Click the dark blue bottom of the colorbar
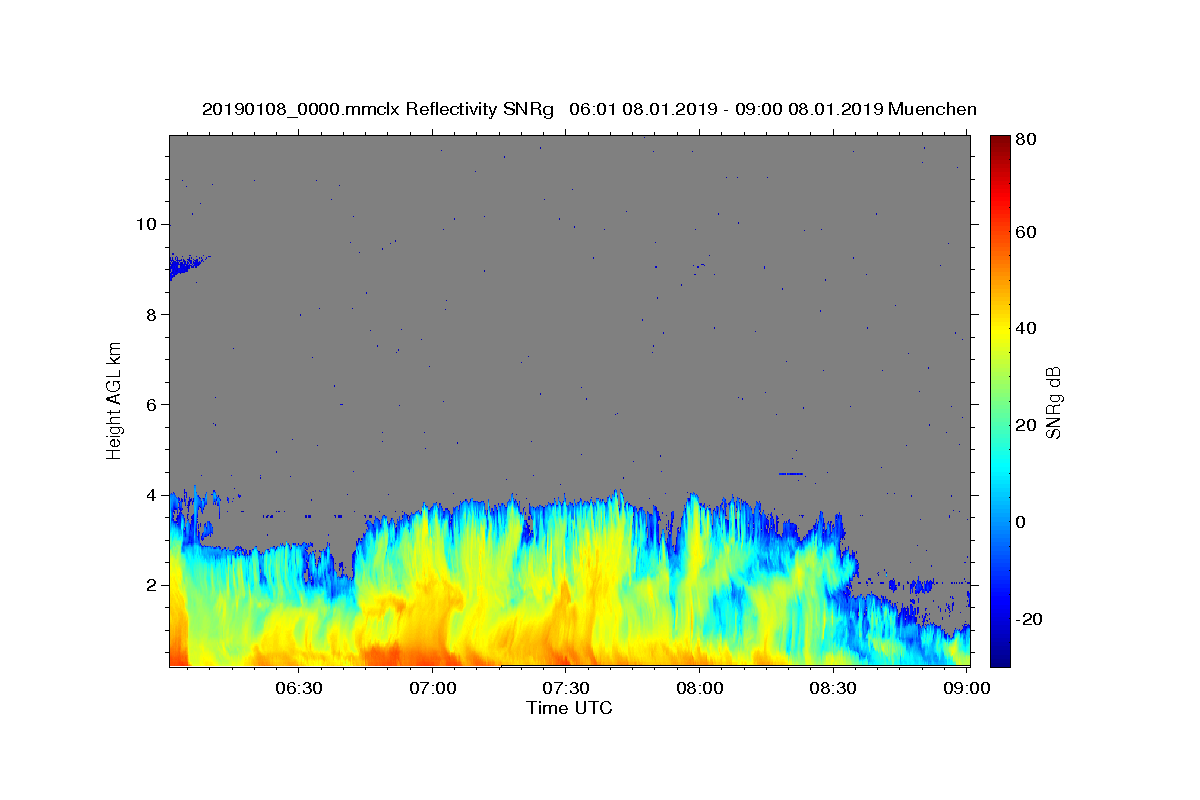 [1000, 655]
